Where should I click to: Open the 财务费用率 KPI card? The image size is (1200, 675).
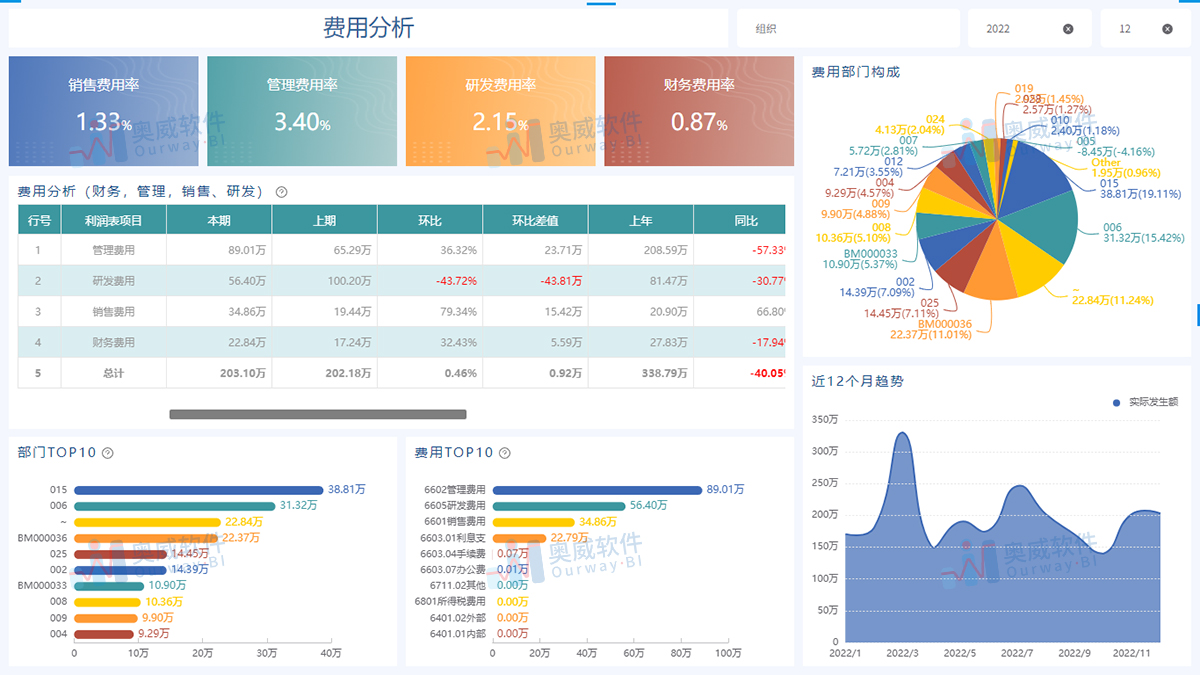point(699,111)
